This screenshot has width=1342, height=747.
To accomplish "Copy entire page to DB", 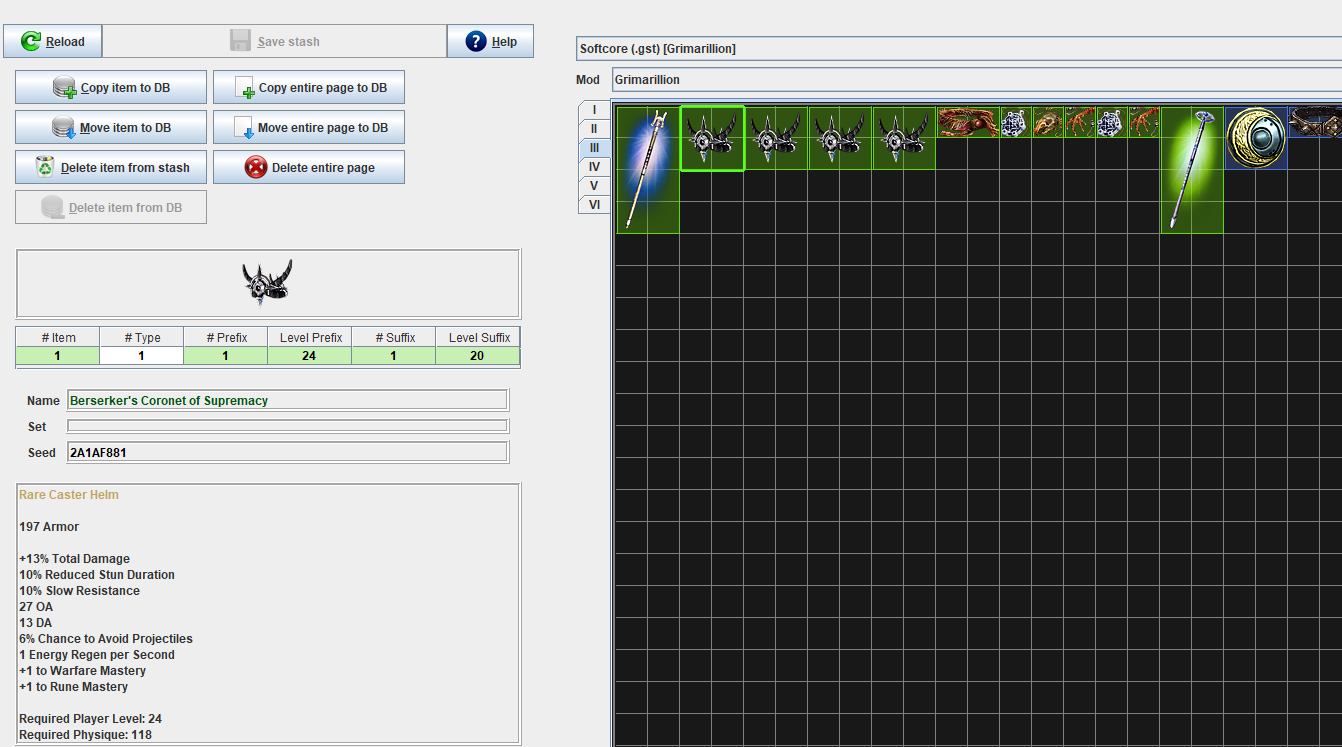I will pyautogui.click(x=309, y=88).
